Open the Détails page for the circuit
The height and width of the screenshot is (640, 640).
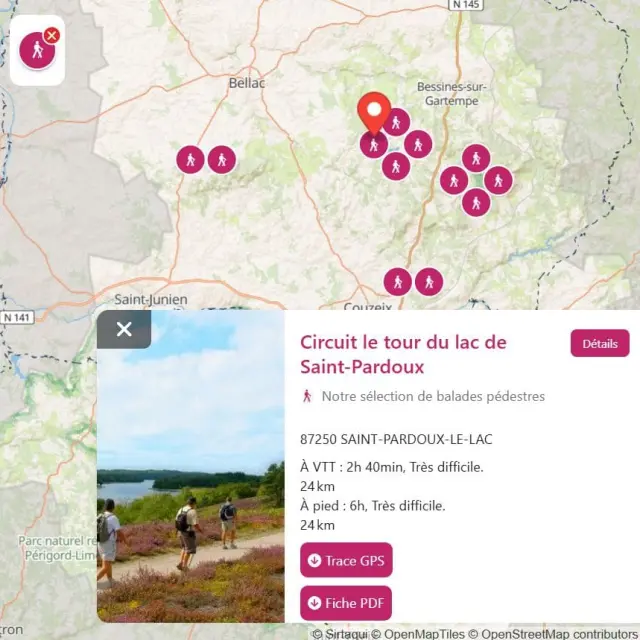[600, 343]
